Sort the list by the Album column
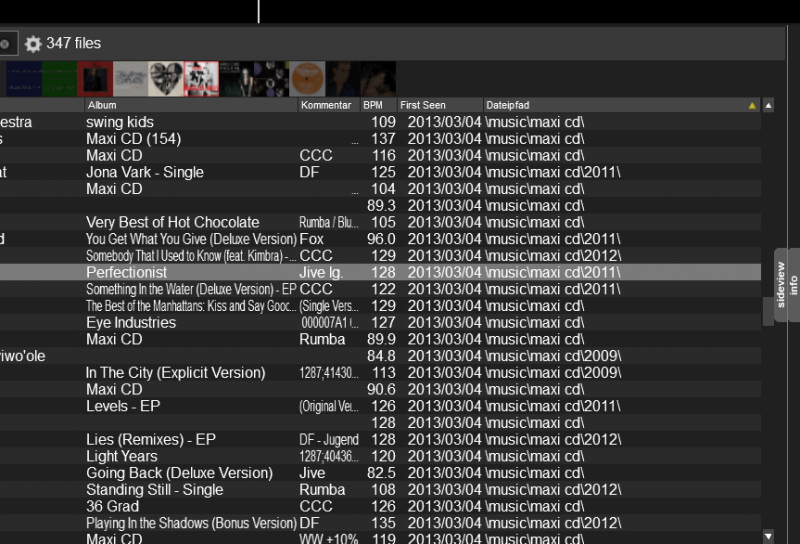Viewport: 800px width, 544px height. pos(191,105)
